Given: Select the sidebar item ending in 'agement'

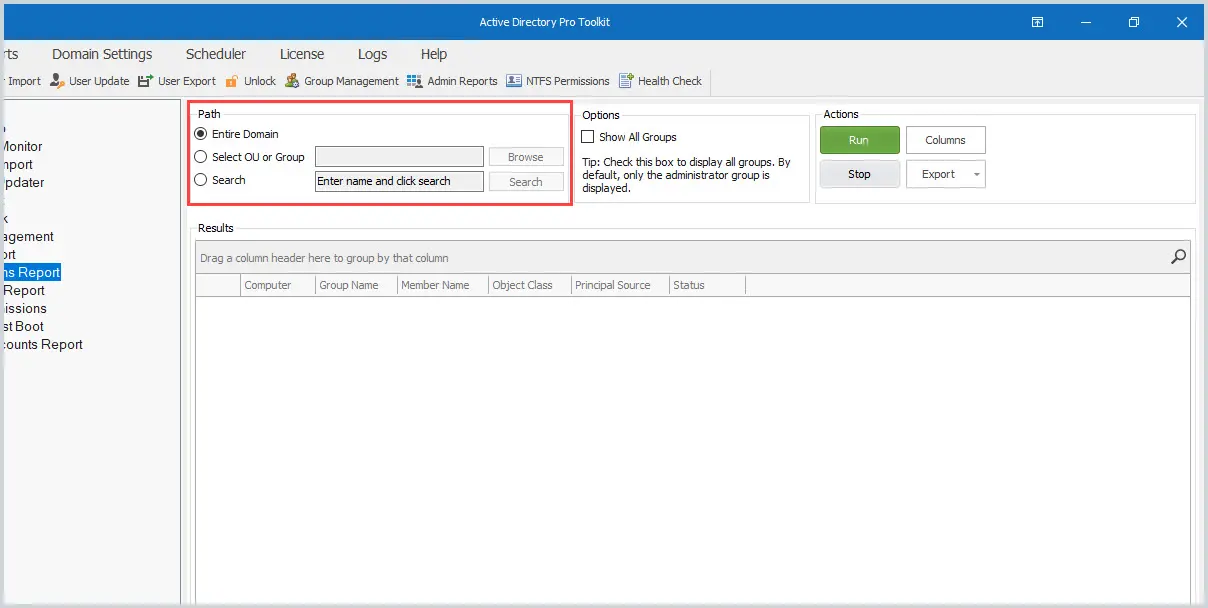Looking at the screenshot, I should 27,236.
